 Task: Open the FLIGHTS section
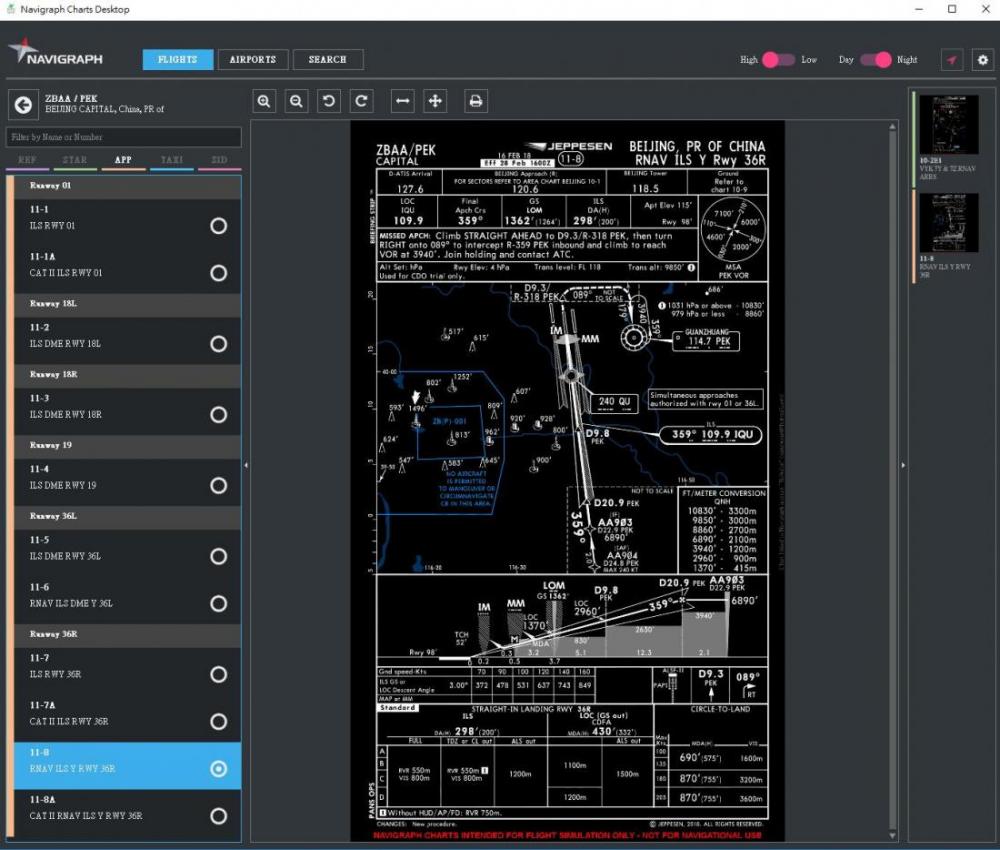(x=178, y=59)
